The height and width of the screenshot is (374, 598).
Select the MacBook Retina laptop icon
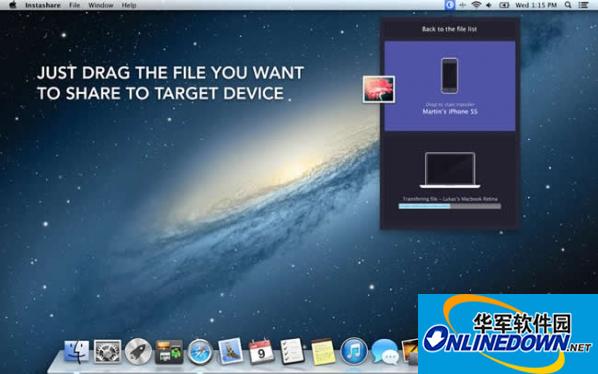[450, 170]
